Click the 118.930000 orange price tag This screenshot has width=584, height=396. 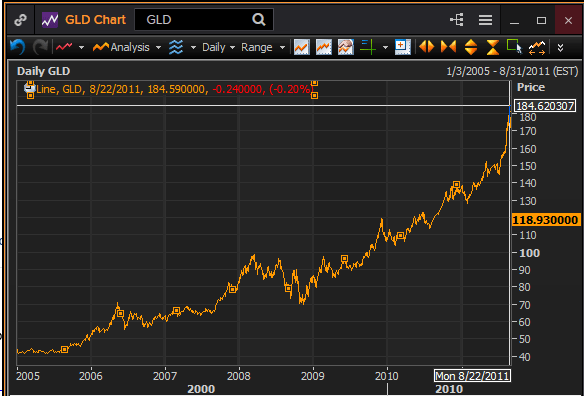tap(546, 220)
